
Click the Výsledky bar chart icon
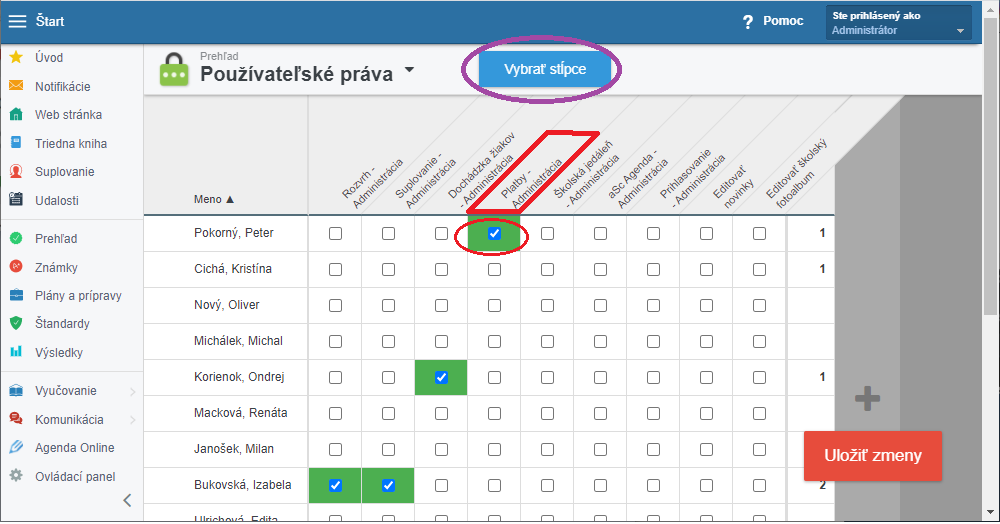point(16,352)
